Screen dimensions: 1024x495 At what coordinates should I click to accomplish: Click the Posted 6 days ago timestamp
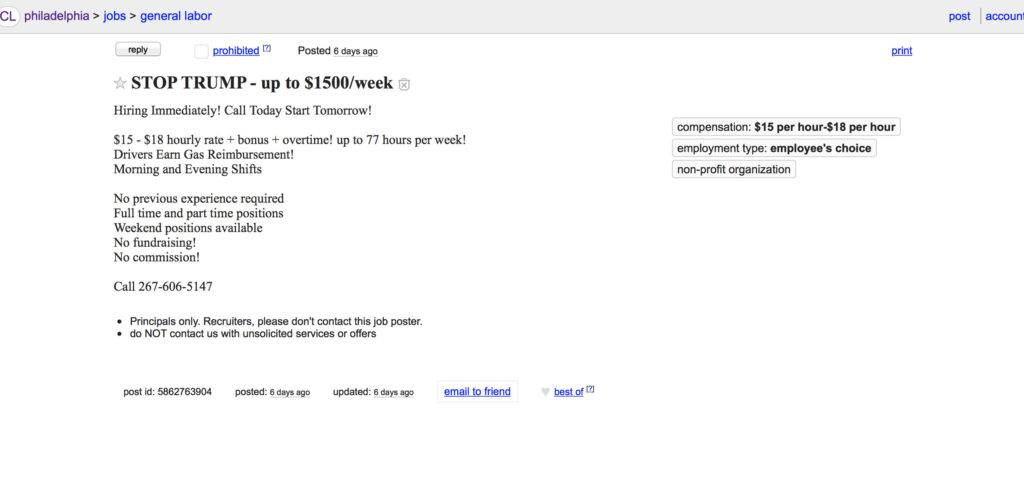pos(355,52)
